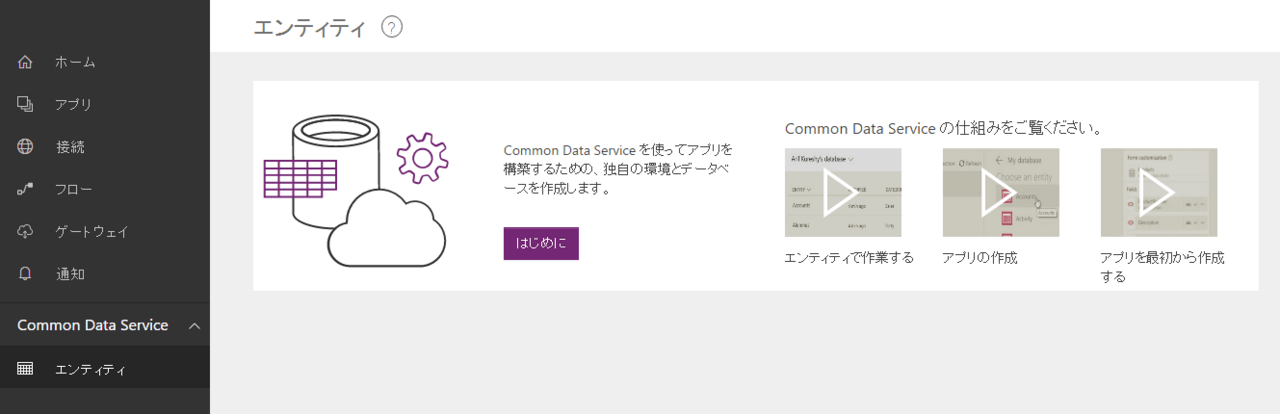The width and height of the screenshot is (1280, 414).
Task: Click the Connections globe icon
Action: (25, 147)
